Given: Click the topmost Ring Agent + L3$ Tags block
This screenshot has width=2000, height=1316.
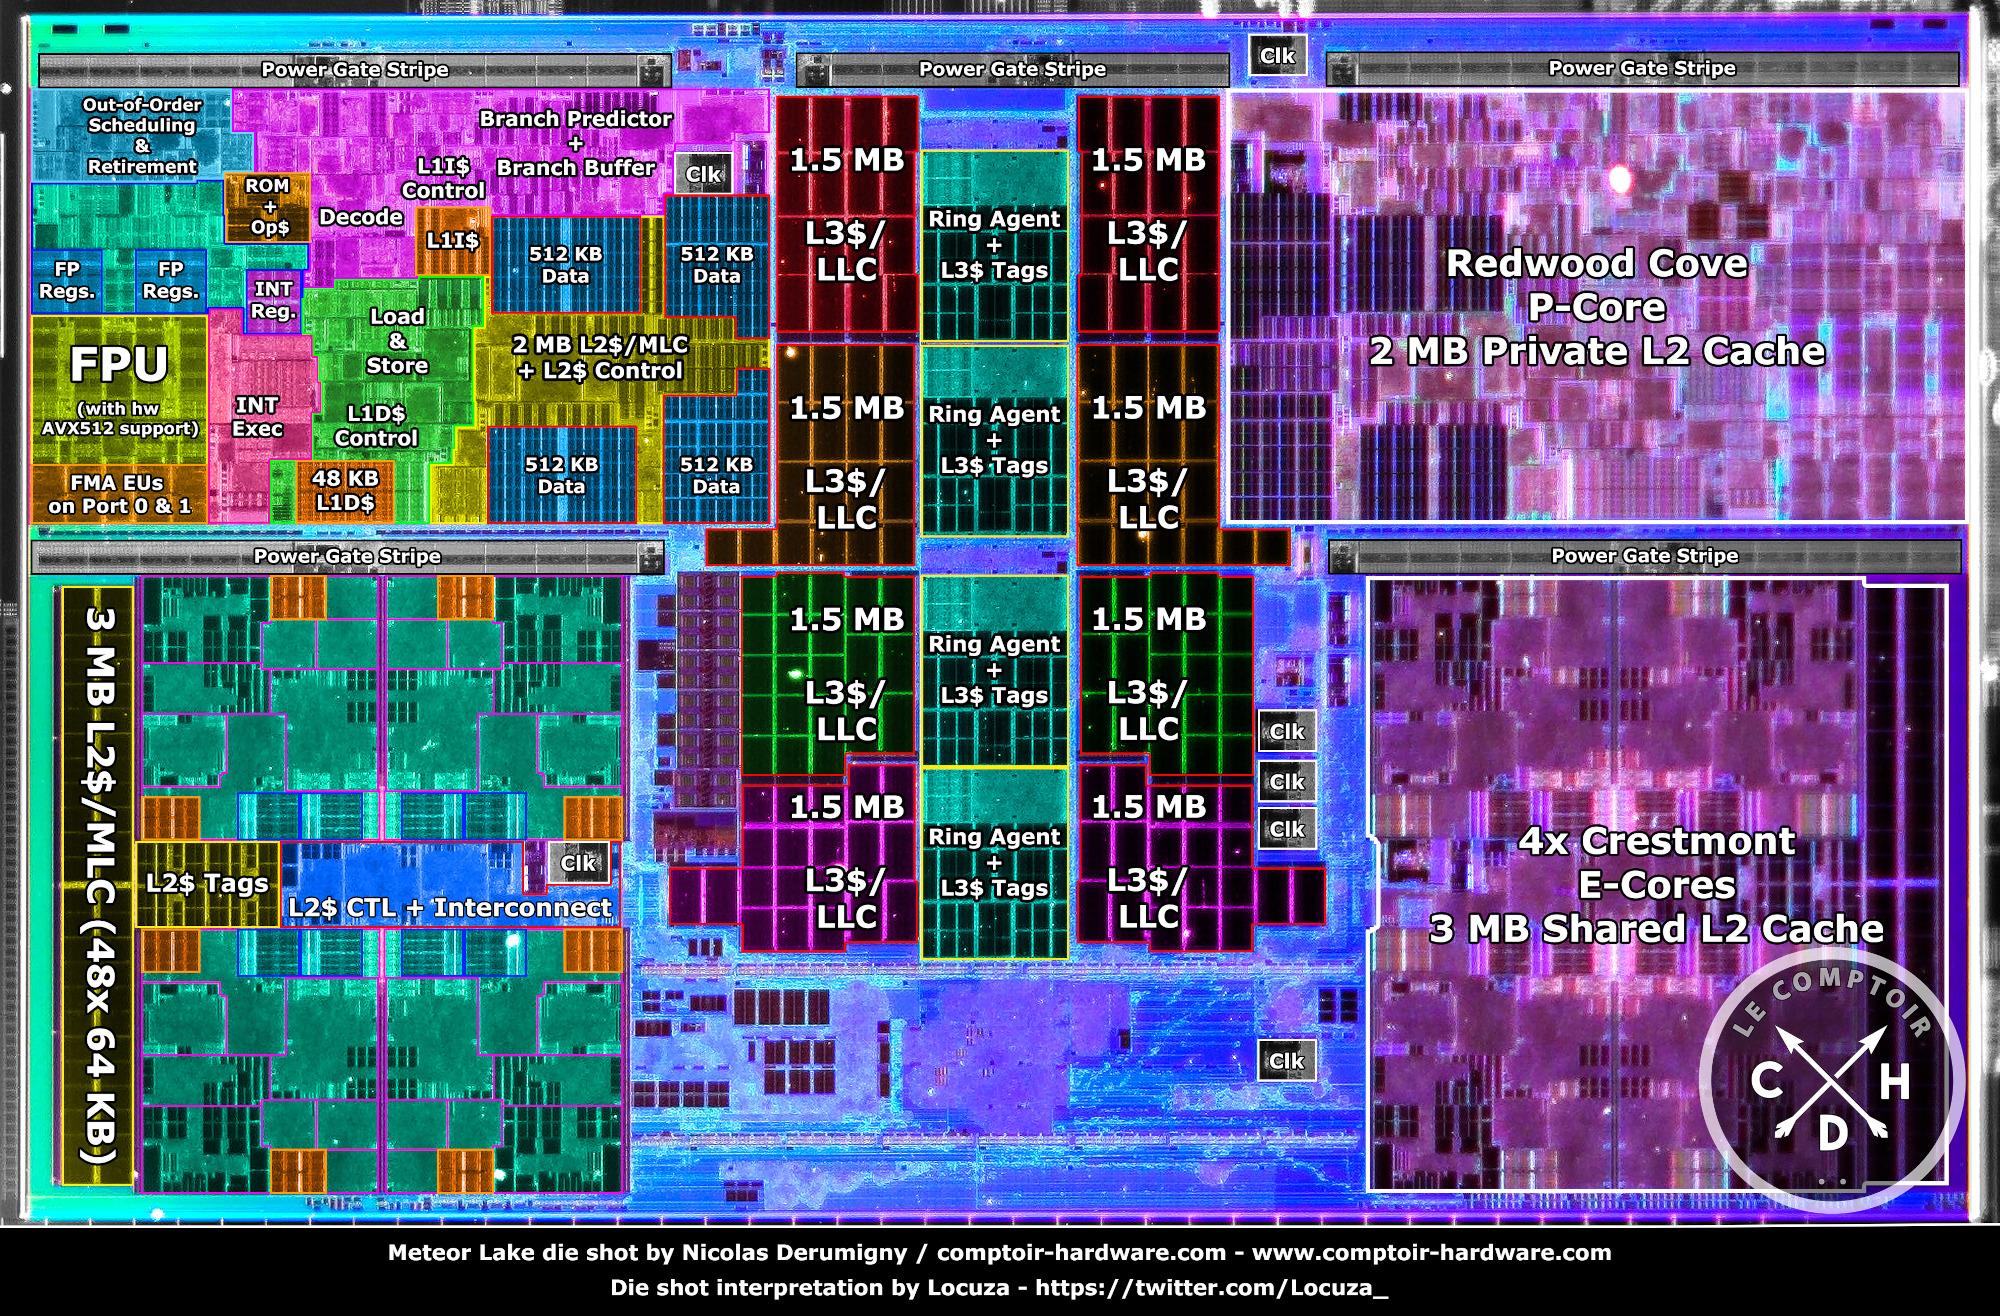Looking at the screenshot, I should pos(994,245).
